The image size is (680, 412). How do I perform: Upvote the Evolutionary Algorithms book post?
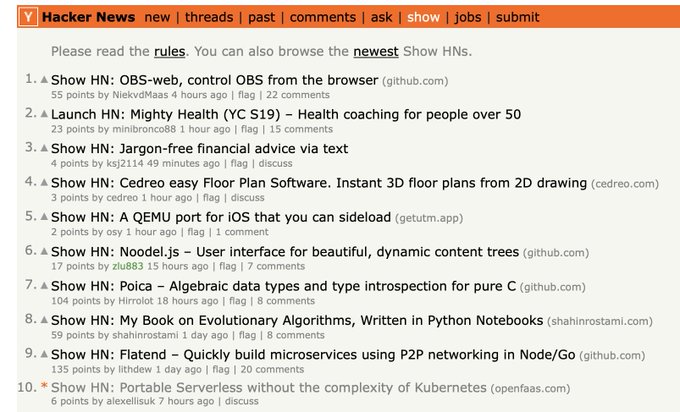point(44,320)
